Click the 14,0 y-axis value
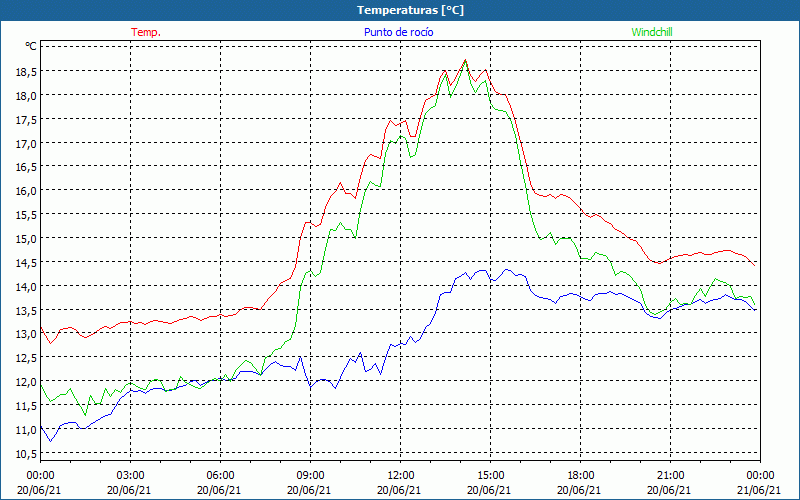800x500 pixels. point(27,287)
